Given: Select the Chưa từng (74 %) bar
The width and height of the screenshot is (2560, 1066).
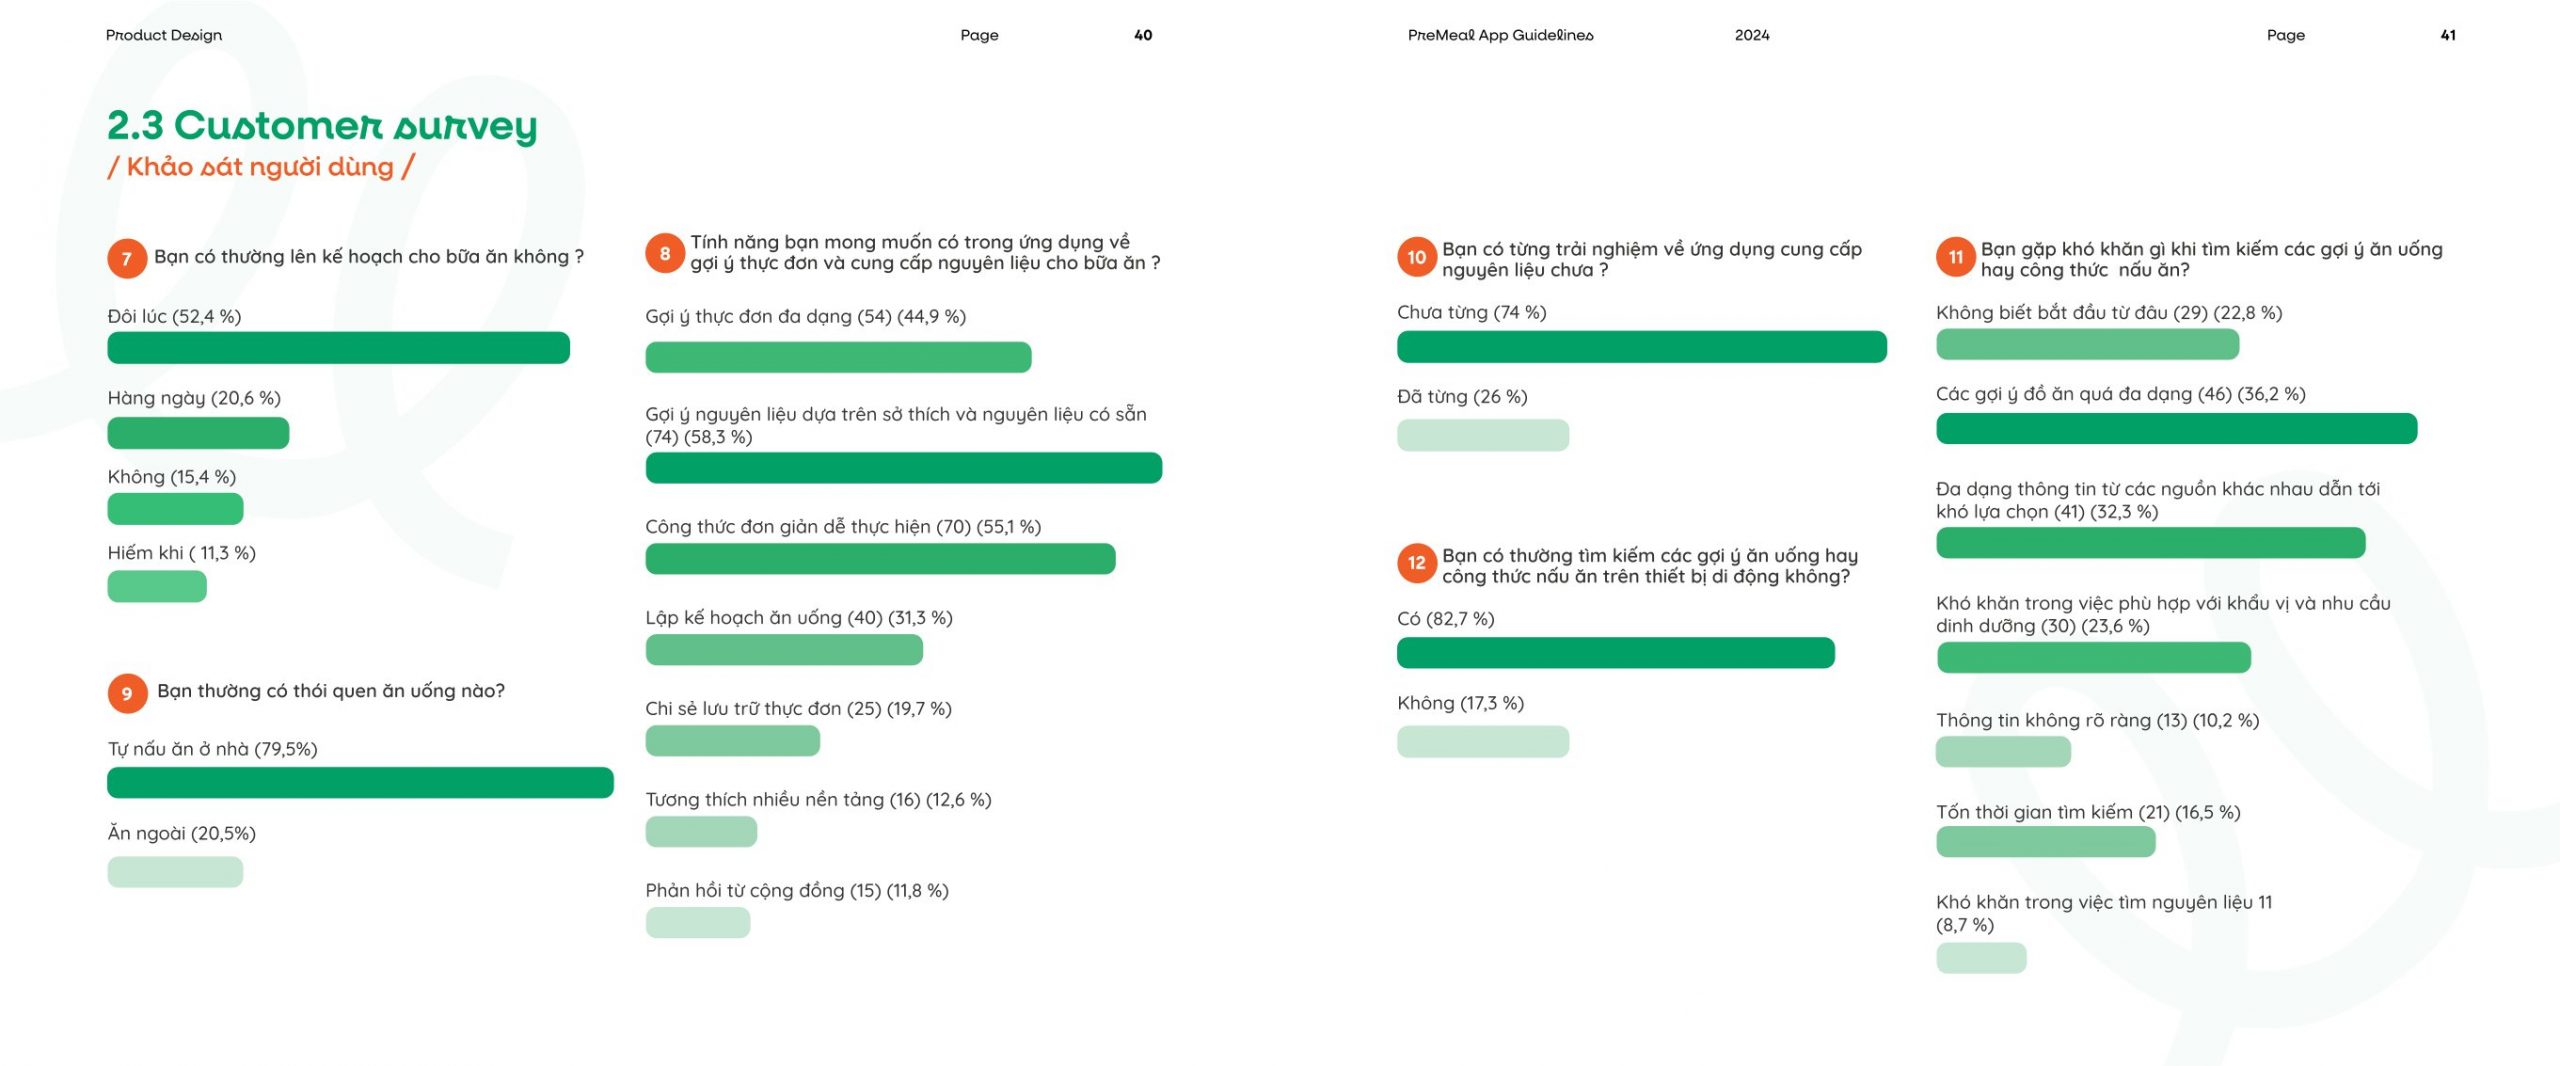Looking at the screenshot, I should coord(1641,347).
